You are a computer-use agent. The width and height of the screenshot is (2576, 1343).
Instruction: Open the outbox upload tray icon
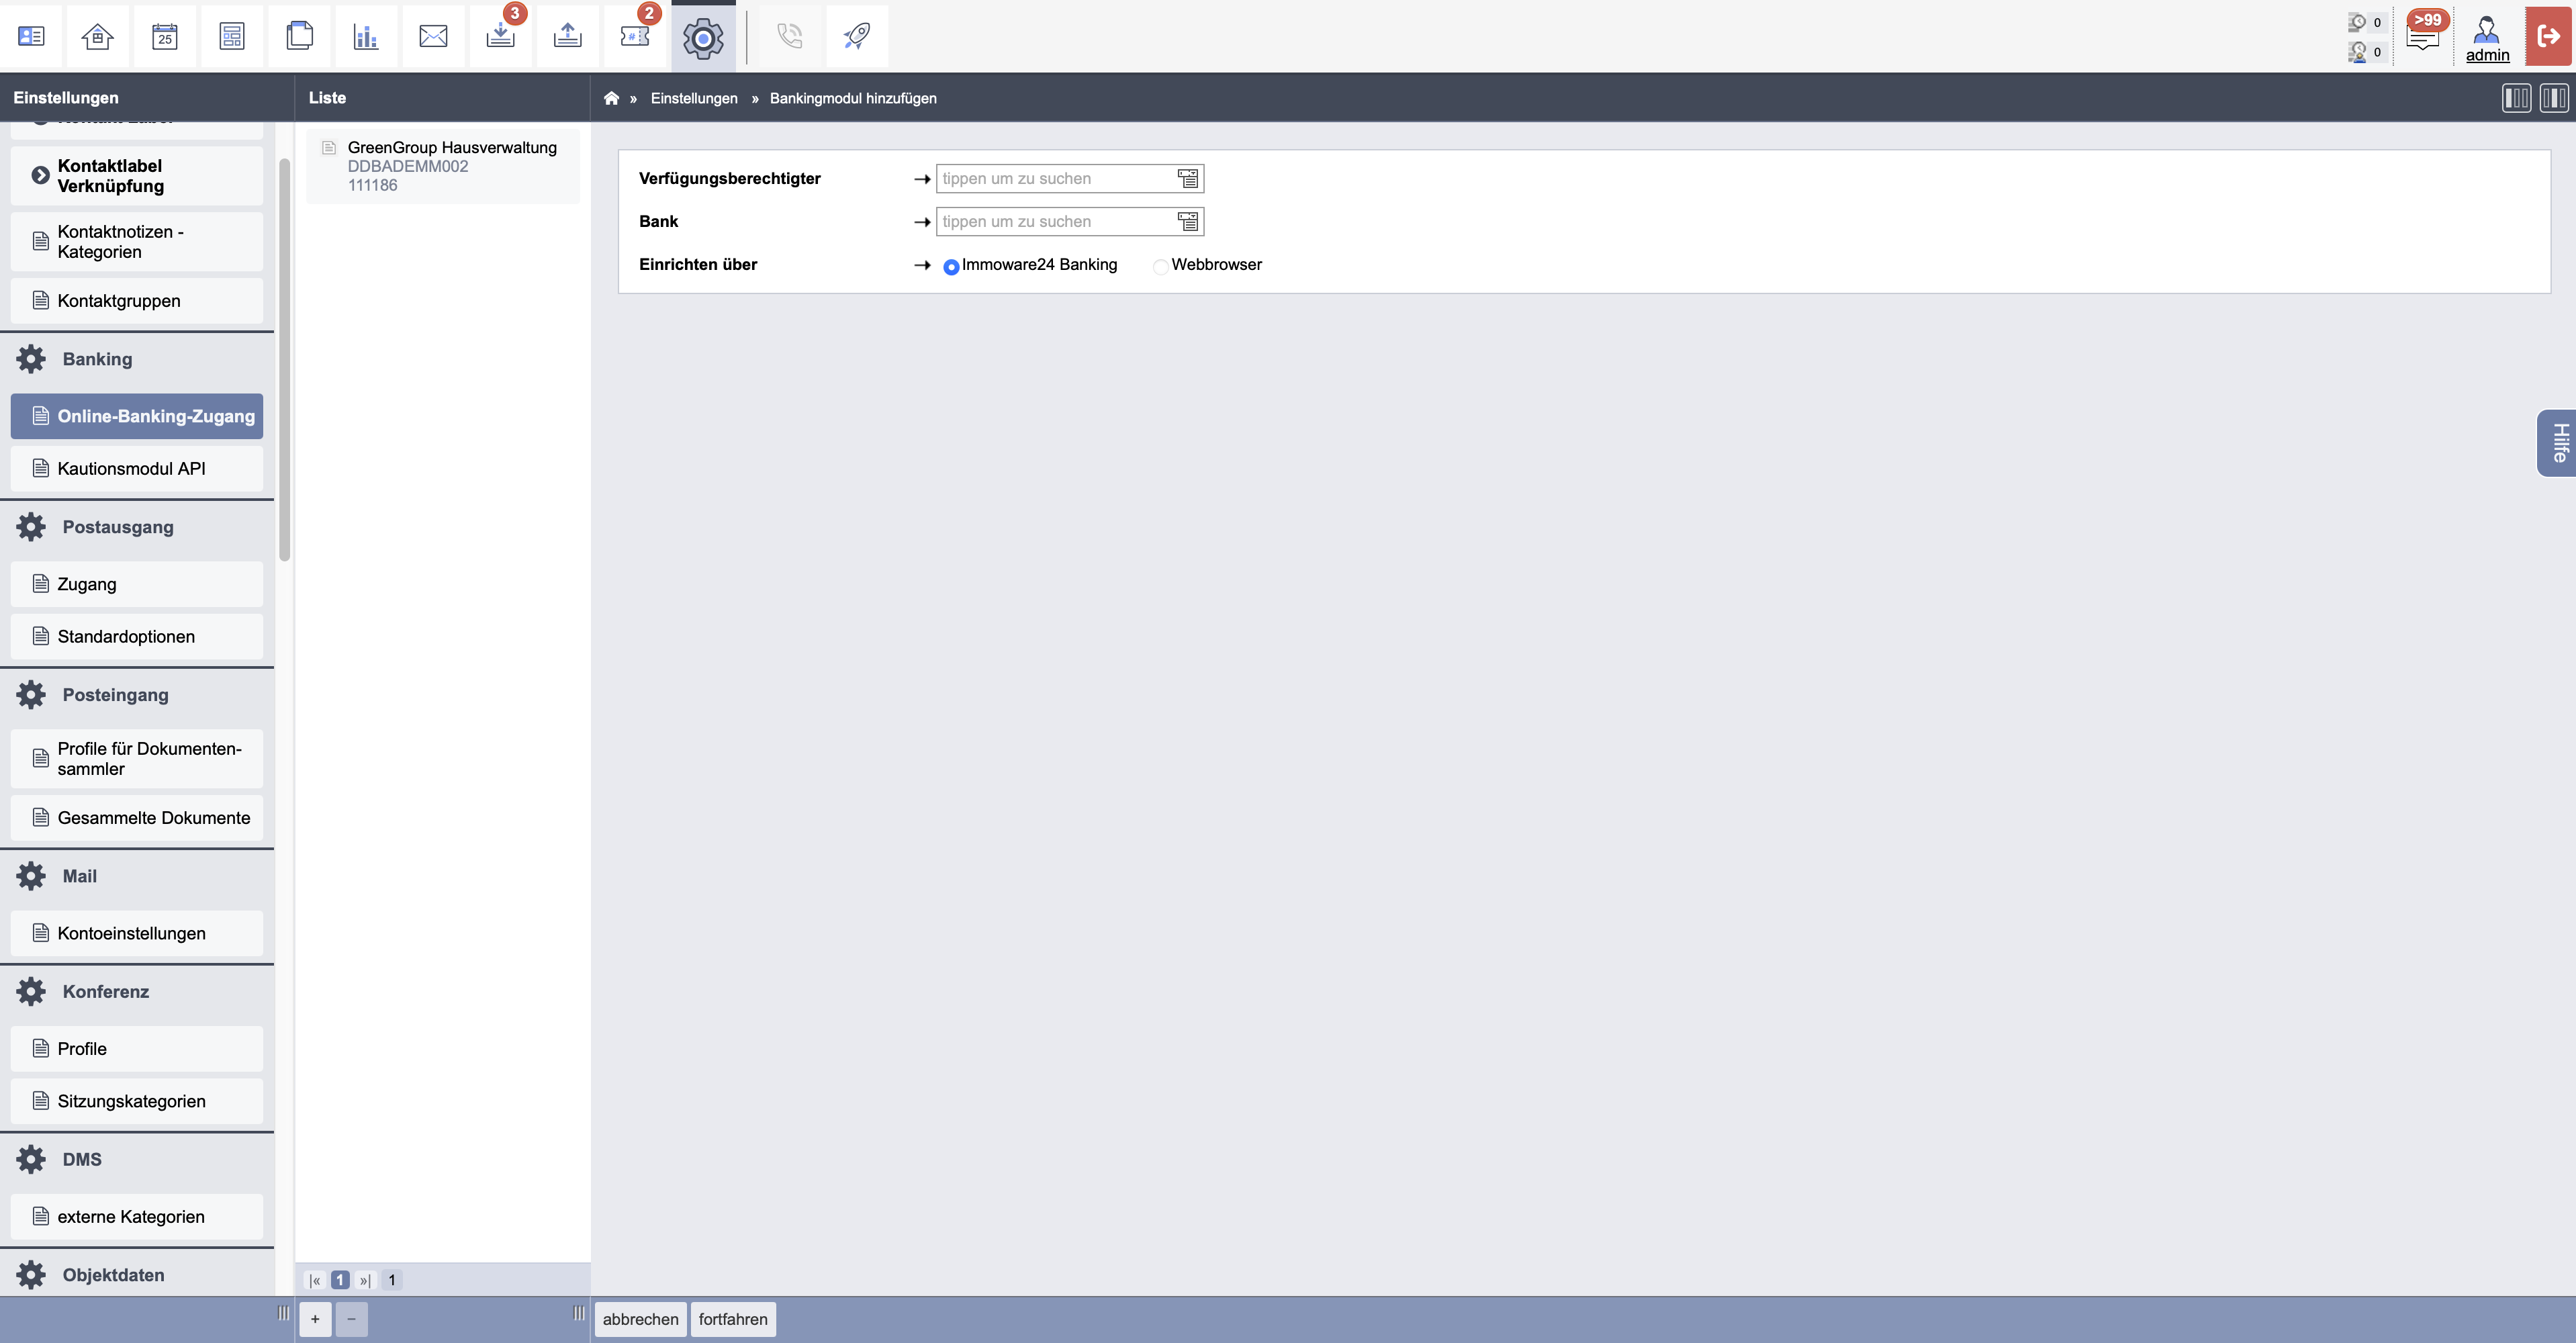click(x=567, y=36)
